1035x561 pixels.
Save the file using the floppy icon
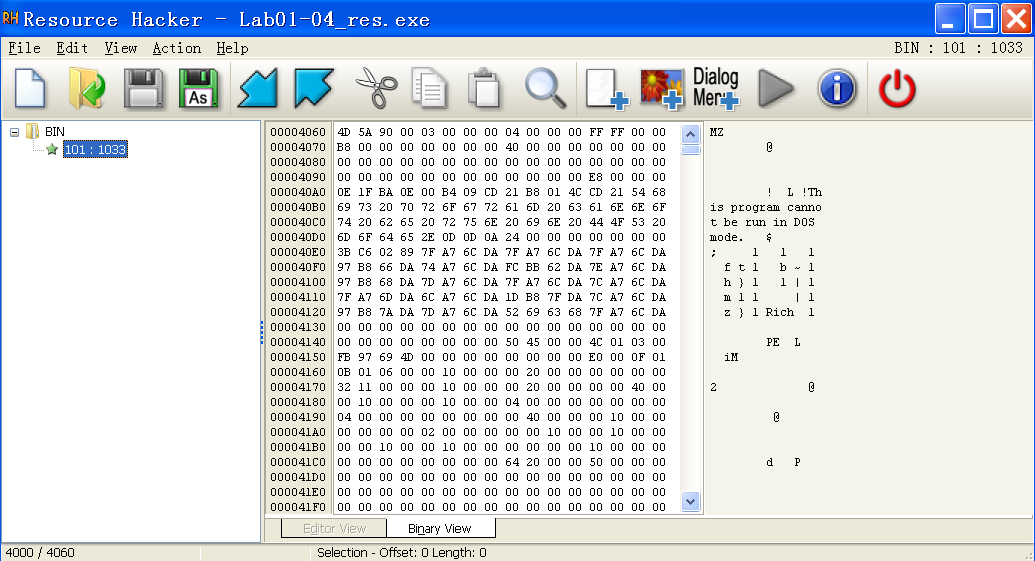[143, 88]
